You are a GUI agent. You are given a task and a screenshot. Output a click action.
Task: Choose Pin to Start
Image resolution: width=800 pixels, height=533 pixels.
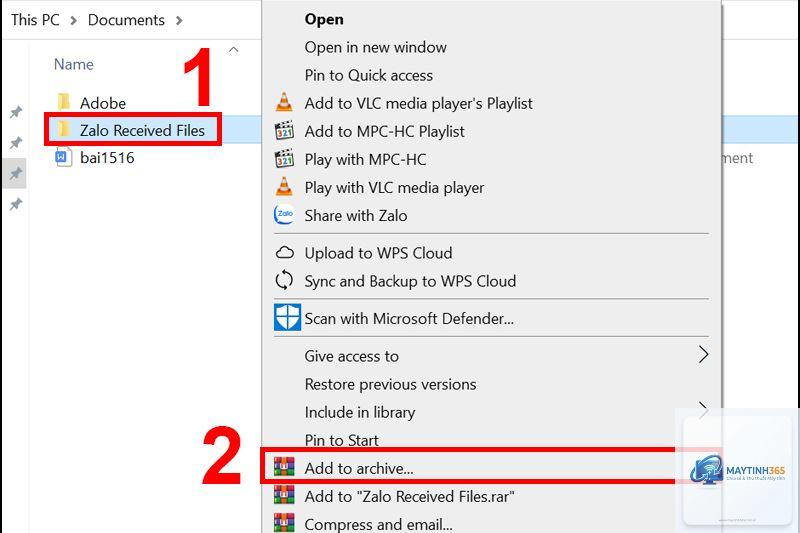tap(341, 440)
